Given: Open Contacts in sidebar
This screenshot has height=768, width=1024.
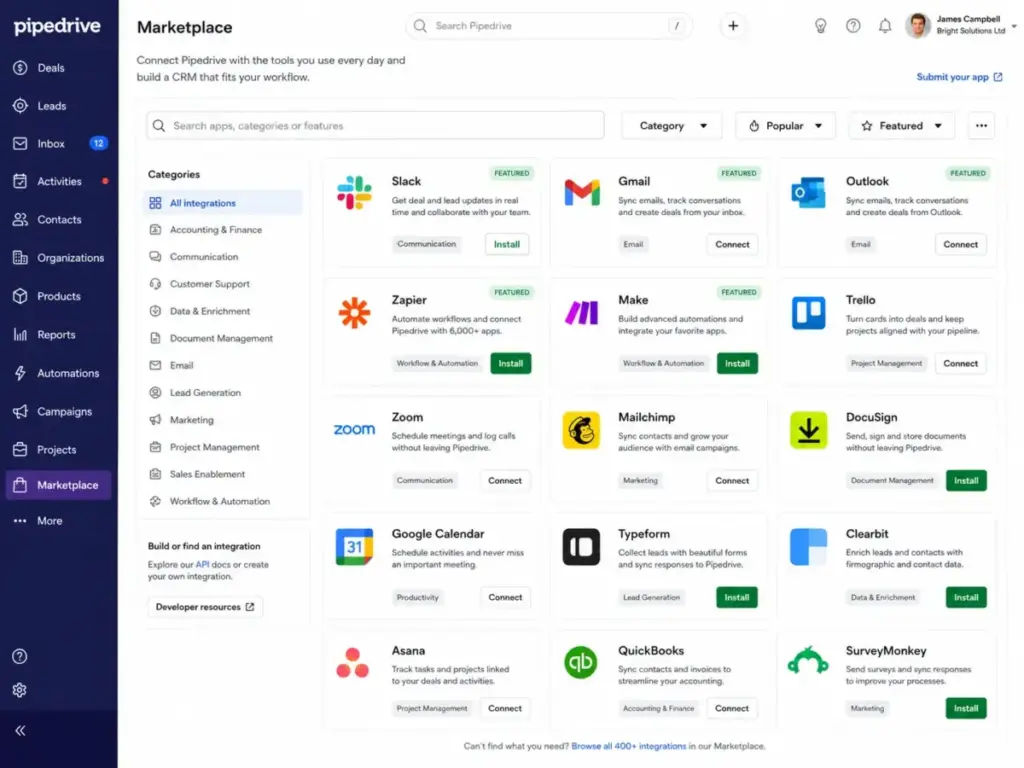Looking at the screenshot, I should click(59, 219).
